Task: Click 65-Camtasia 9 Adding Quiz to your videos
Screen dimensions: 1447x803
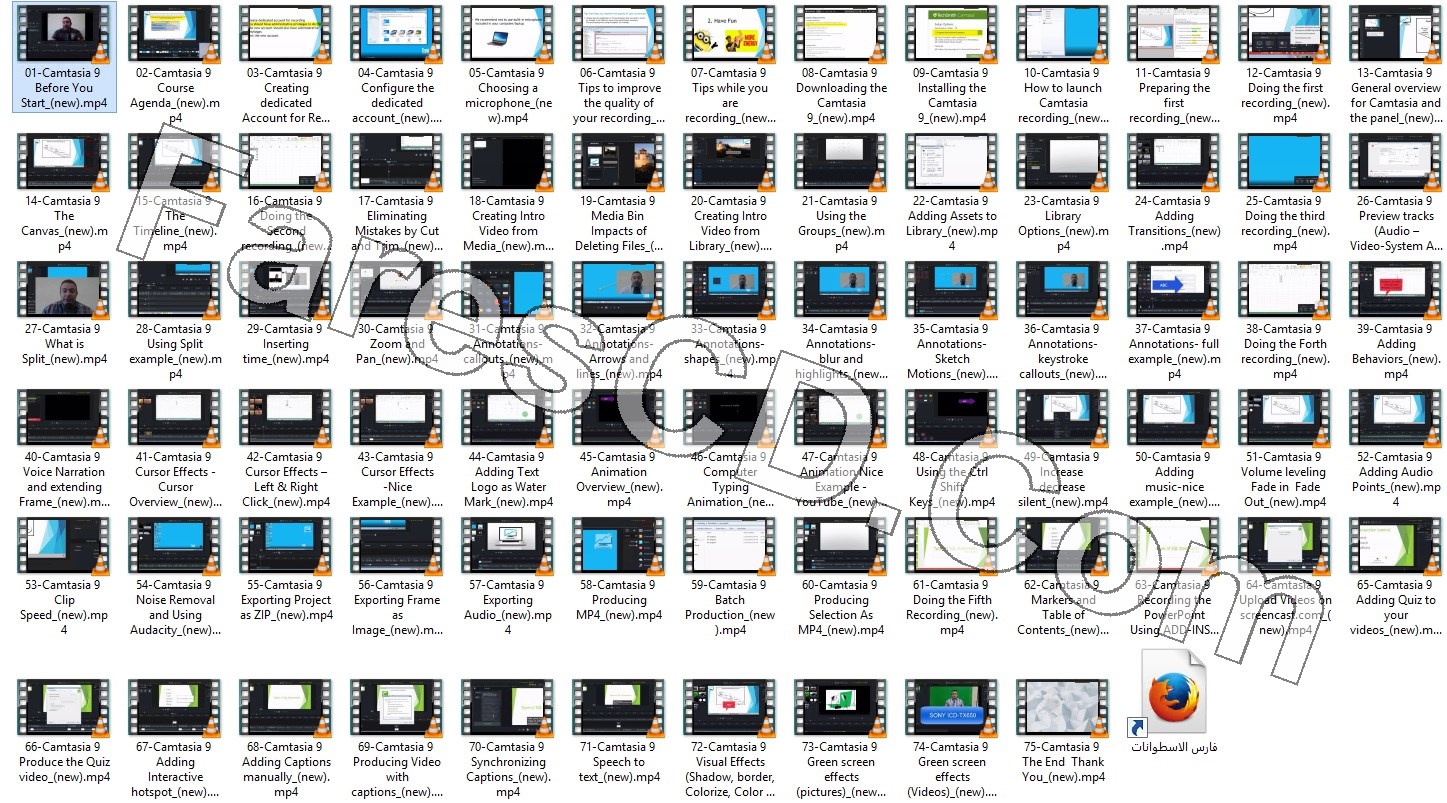Action: pos(1396,576)
